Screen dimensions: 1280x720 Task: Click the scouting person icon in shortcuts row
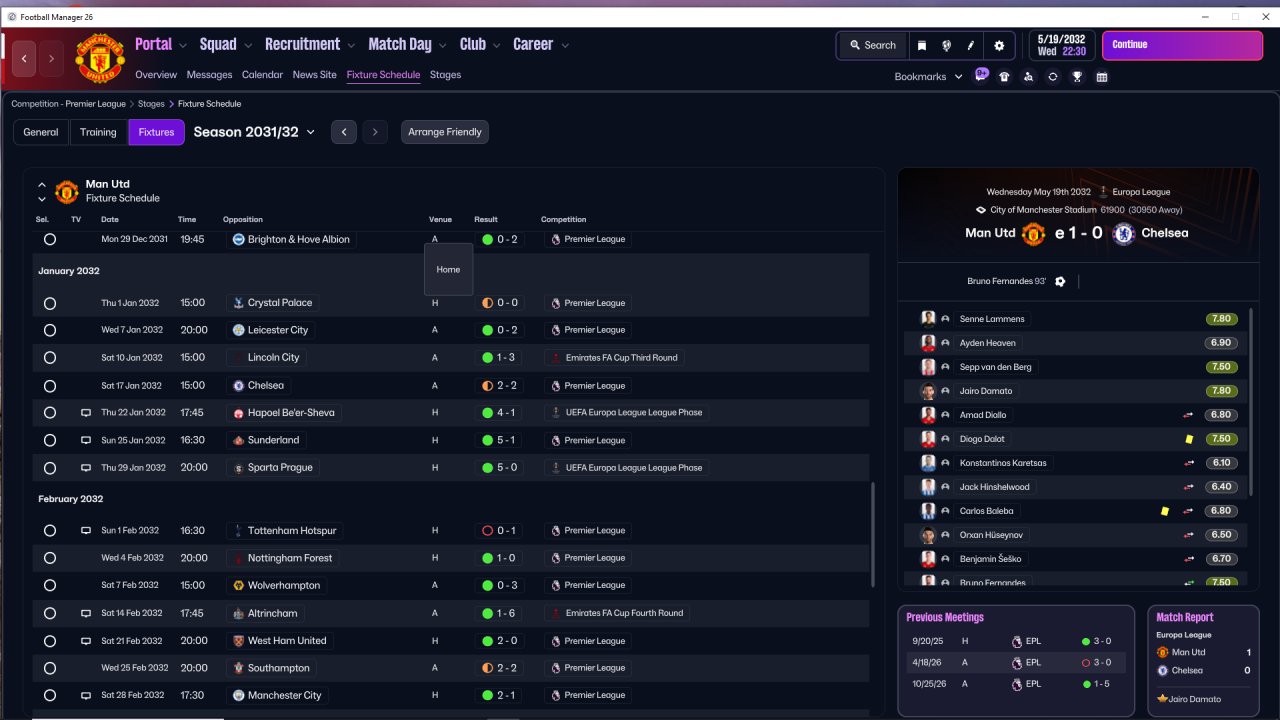tap(1028, 77)
